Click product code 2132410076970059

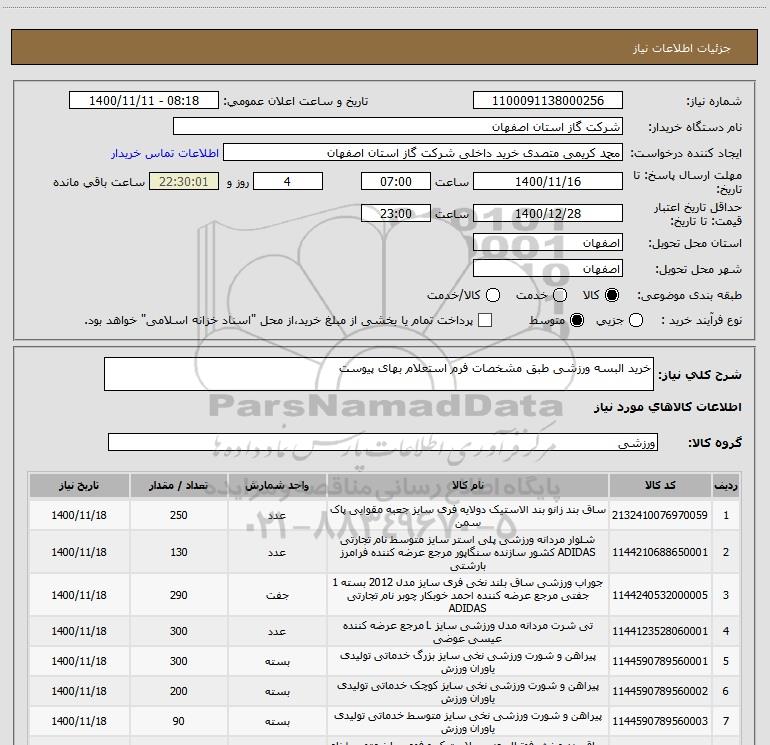coord(660,515)
